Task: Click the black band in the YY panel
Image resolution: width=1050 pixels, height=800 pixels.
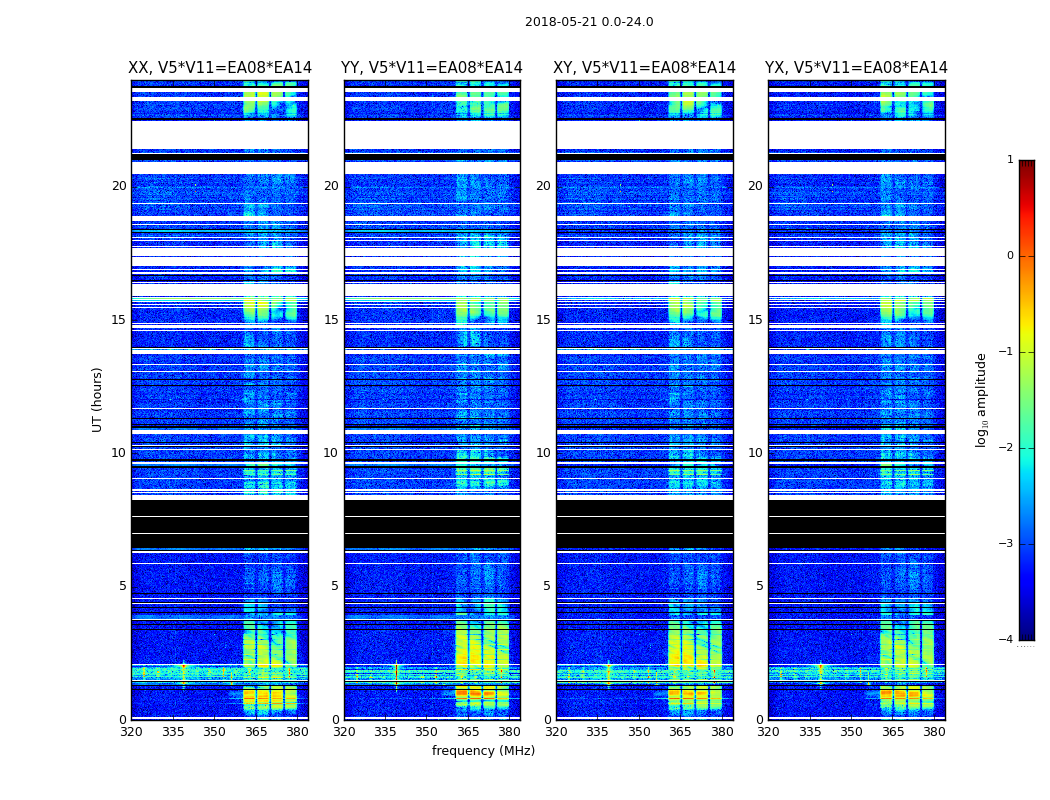Action: click(432, 524)
